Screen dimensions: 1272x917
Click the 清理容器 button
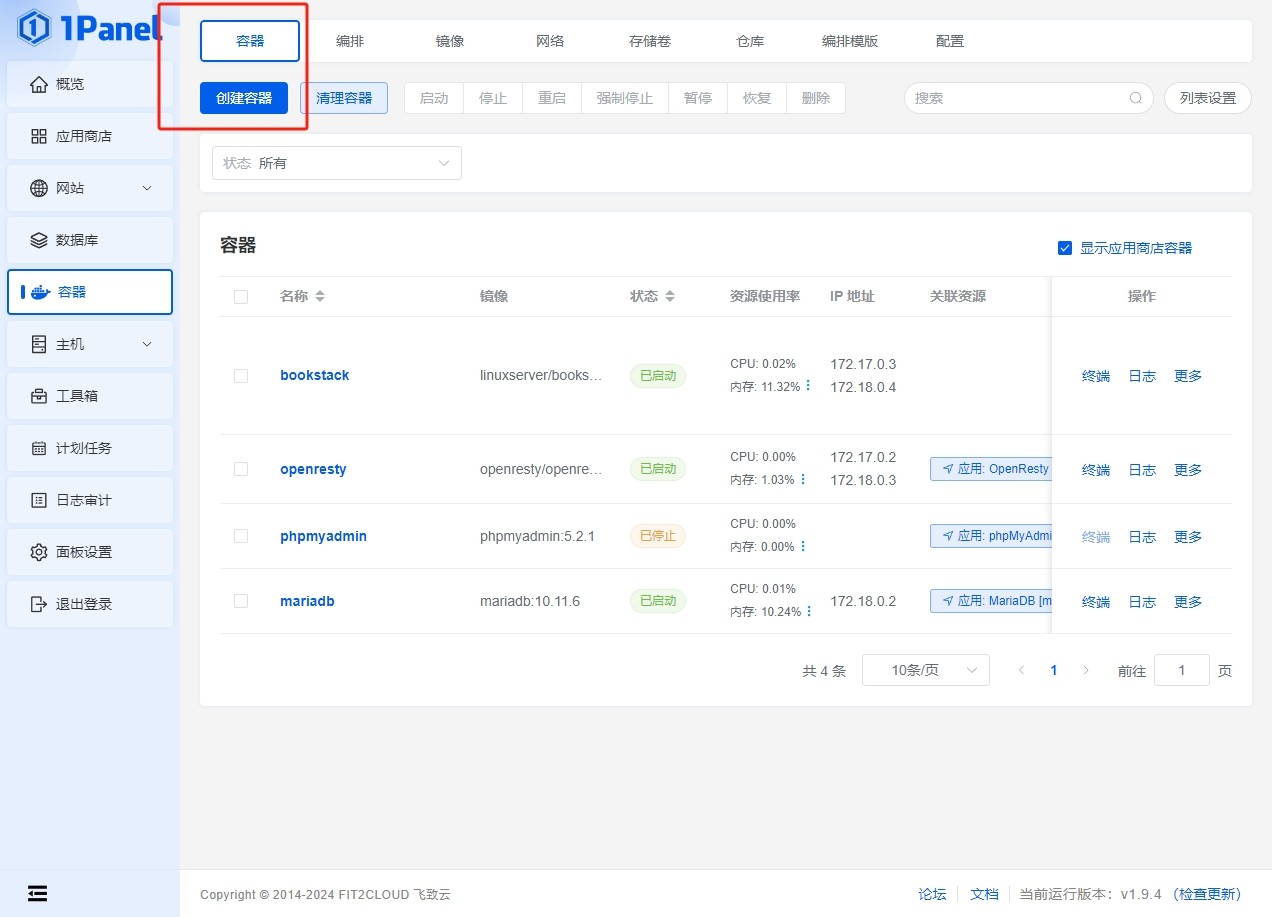[x=344, y=98]
